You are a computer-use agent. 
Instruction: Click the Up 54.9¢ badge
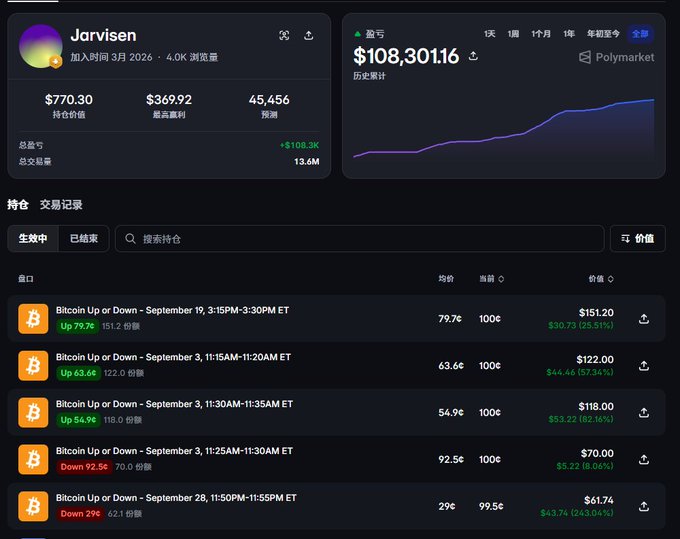[x=78, y=420]
